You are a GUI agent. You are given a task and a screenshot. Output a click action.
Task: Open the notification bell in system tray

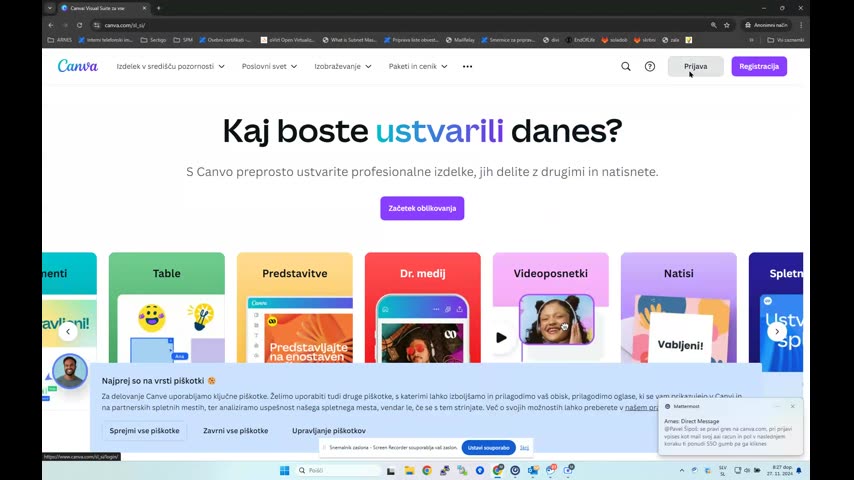click(x=799, y=470)
